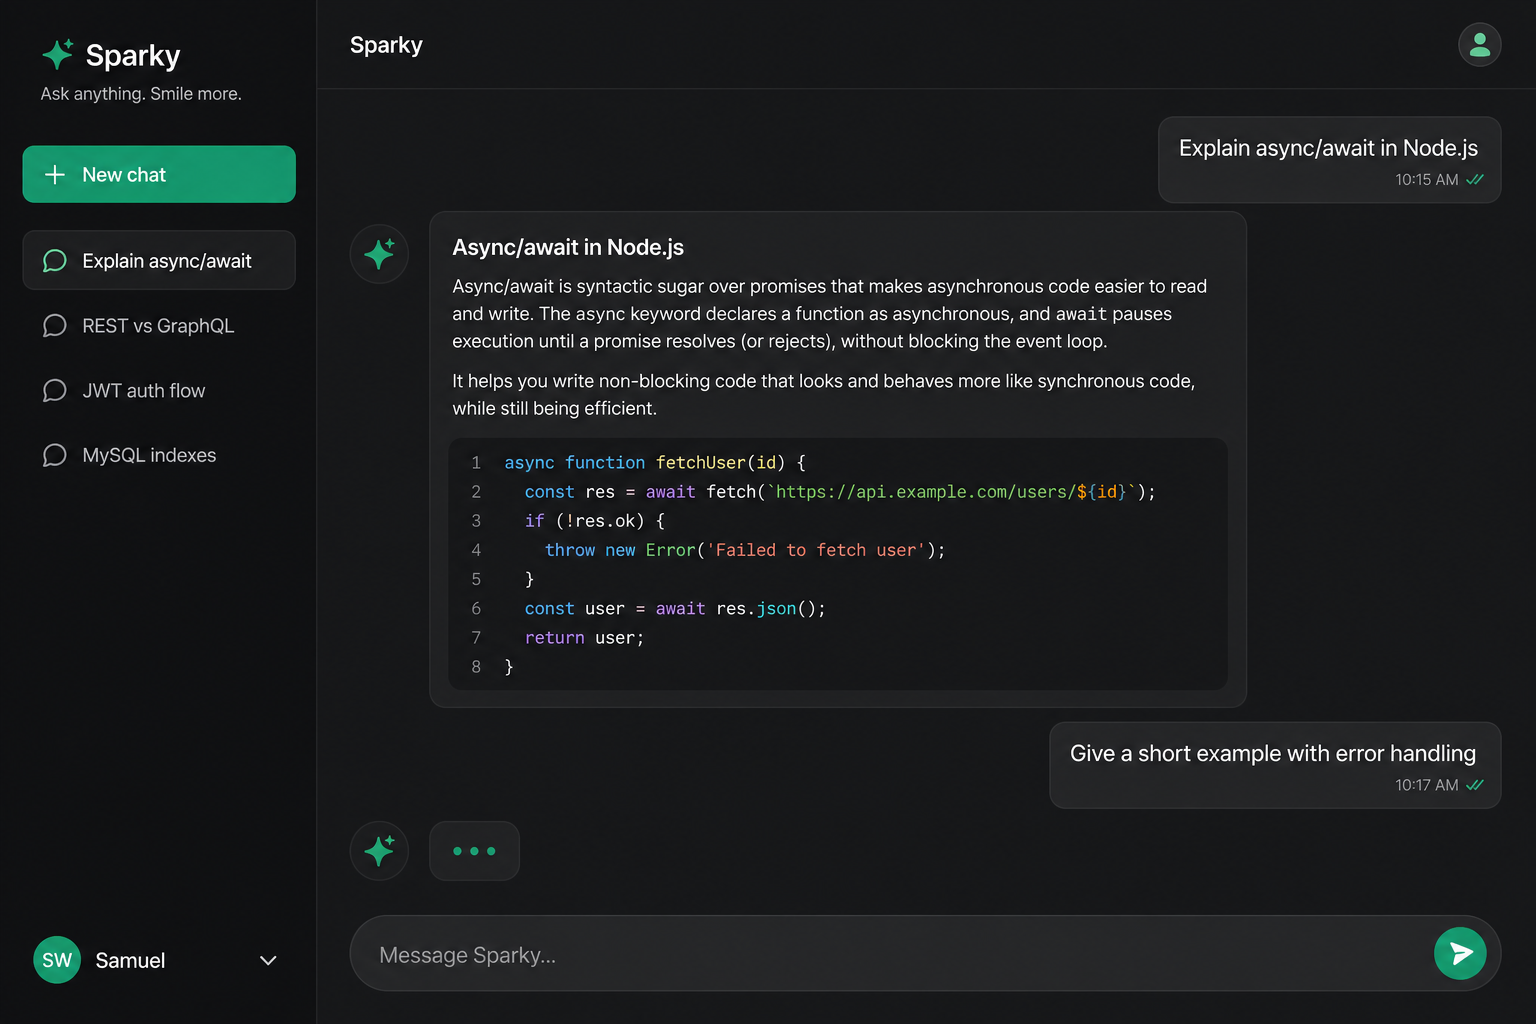This screenshot has height=1024, width=1536.
Task: Open the MySQL indexes conversation
Action: 159,455
